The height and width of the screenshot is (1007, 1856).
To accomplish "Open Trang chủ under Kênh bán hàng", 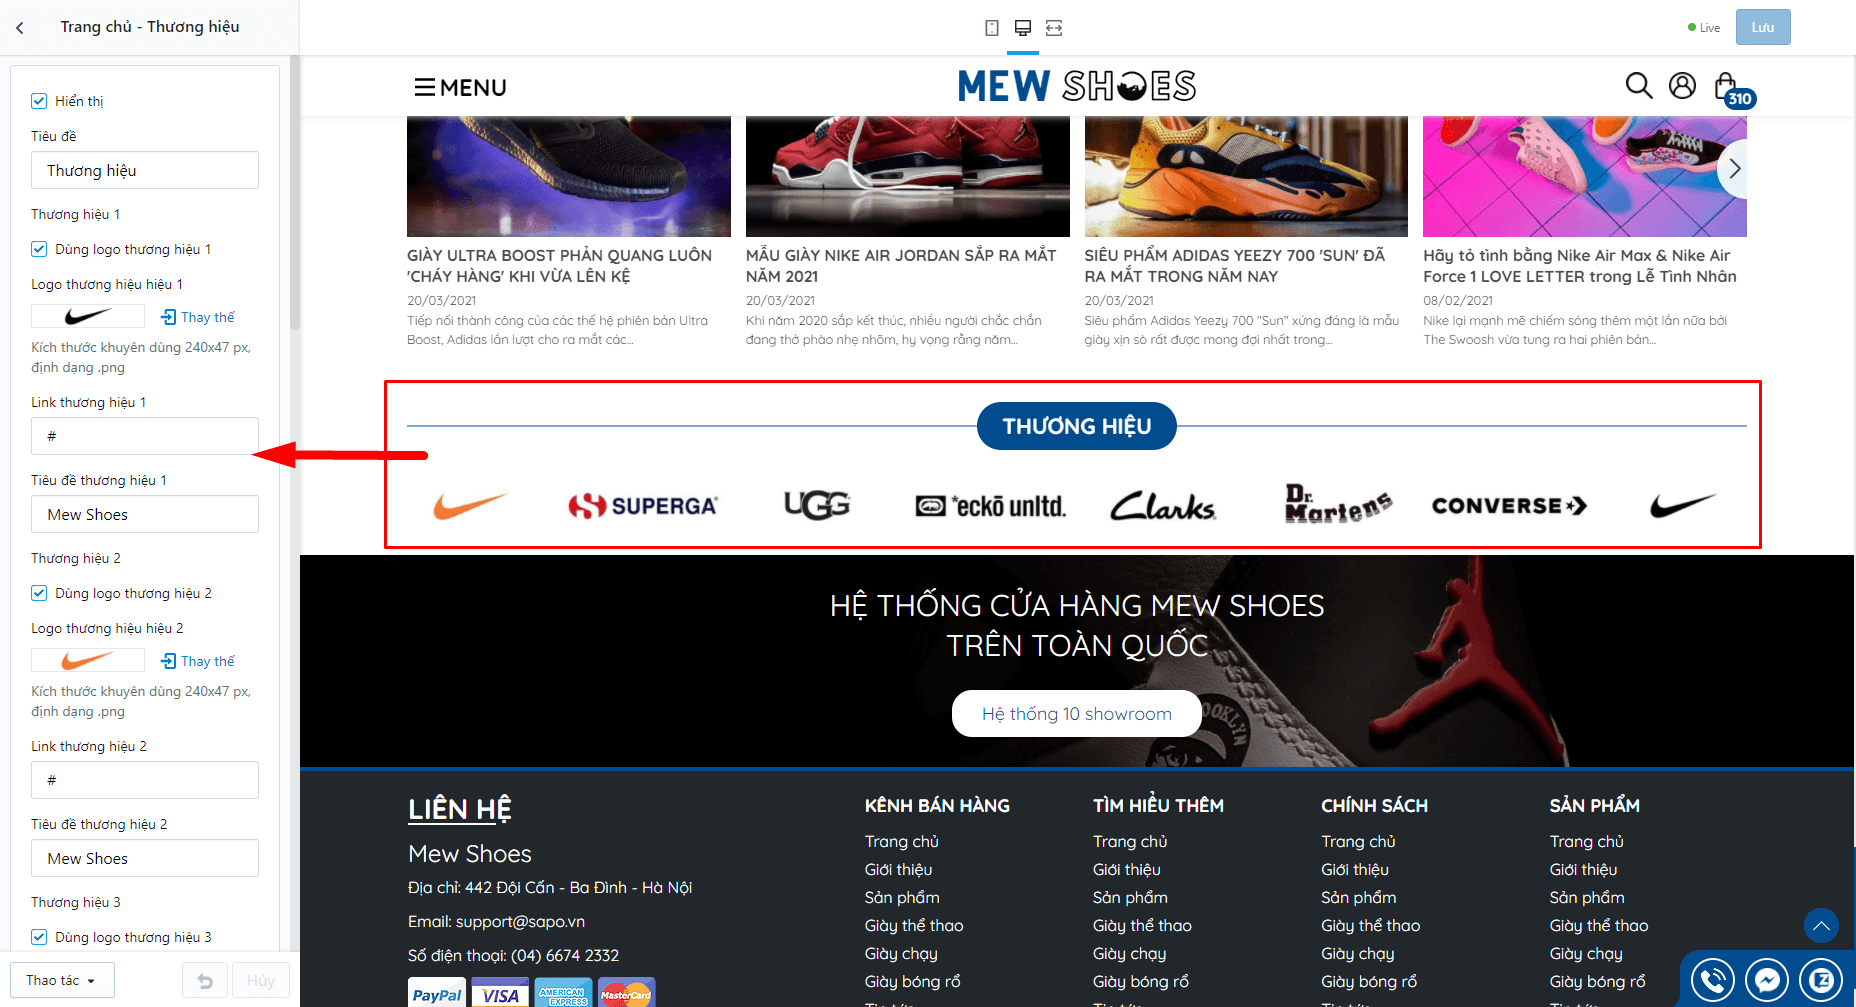I will coord(902,842).
